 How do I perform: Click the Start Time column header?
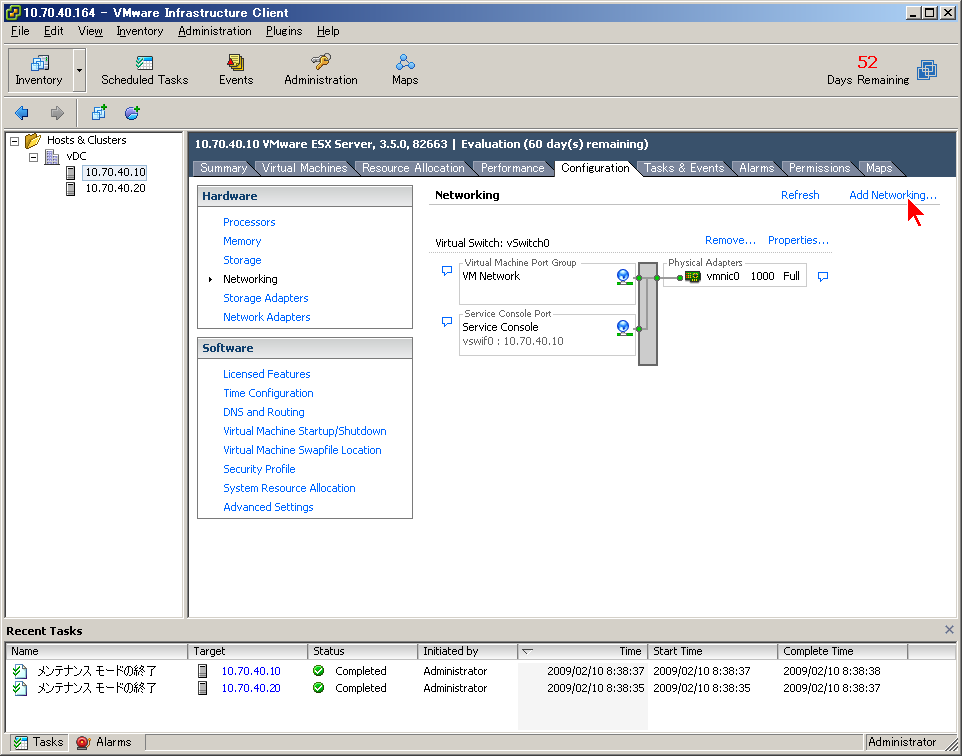click(x=713, y=651)
